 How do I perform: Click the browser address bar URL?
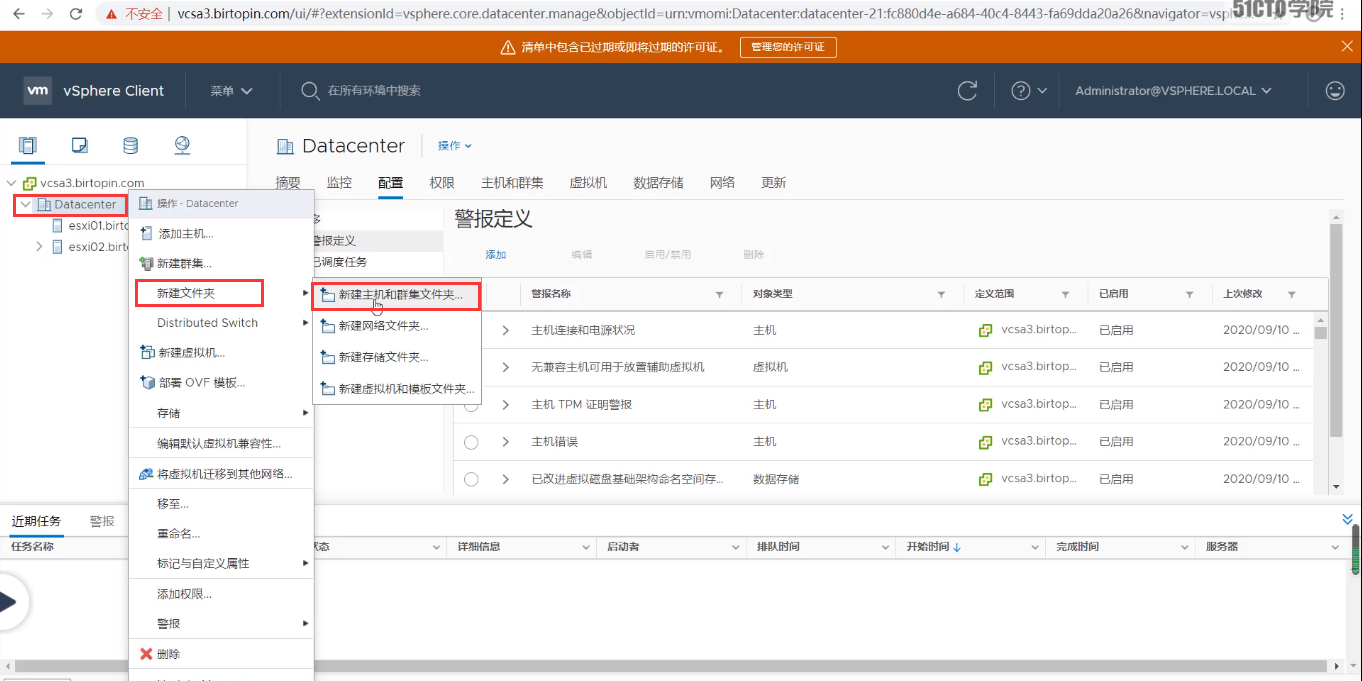[x=700, y=14]
